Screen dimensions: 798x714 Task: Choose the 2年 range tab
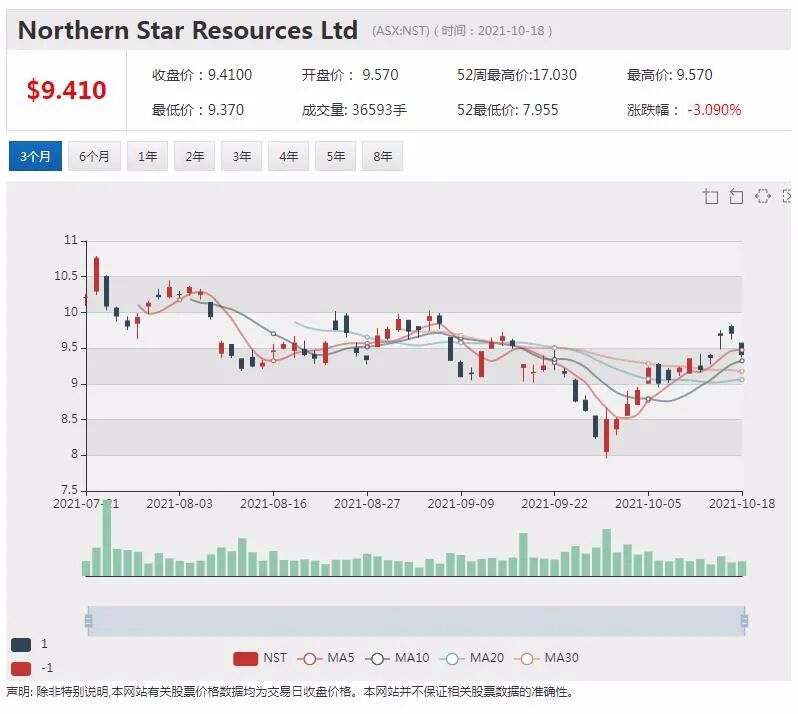(194, 156)
